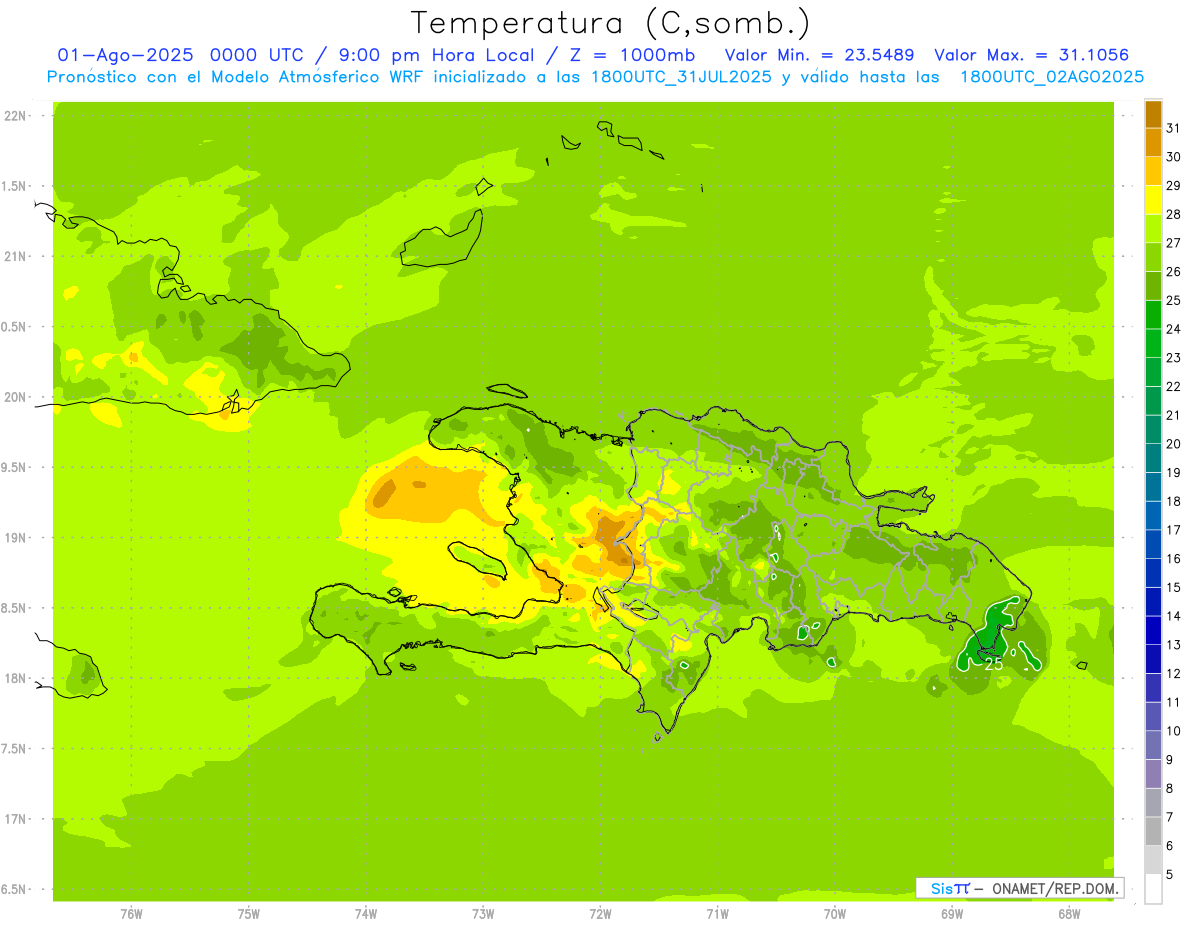Pick the legend color band between 26 and 27

click(x=1153, y=257)
